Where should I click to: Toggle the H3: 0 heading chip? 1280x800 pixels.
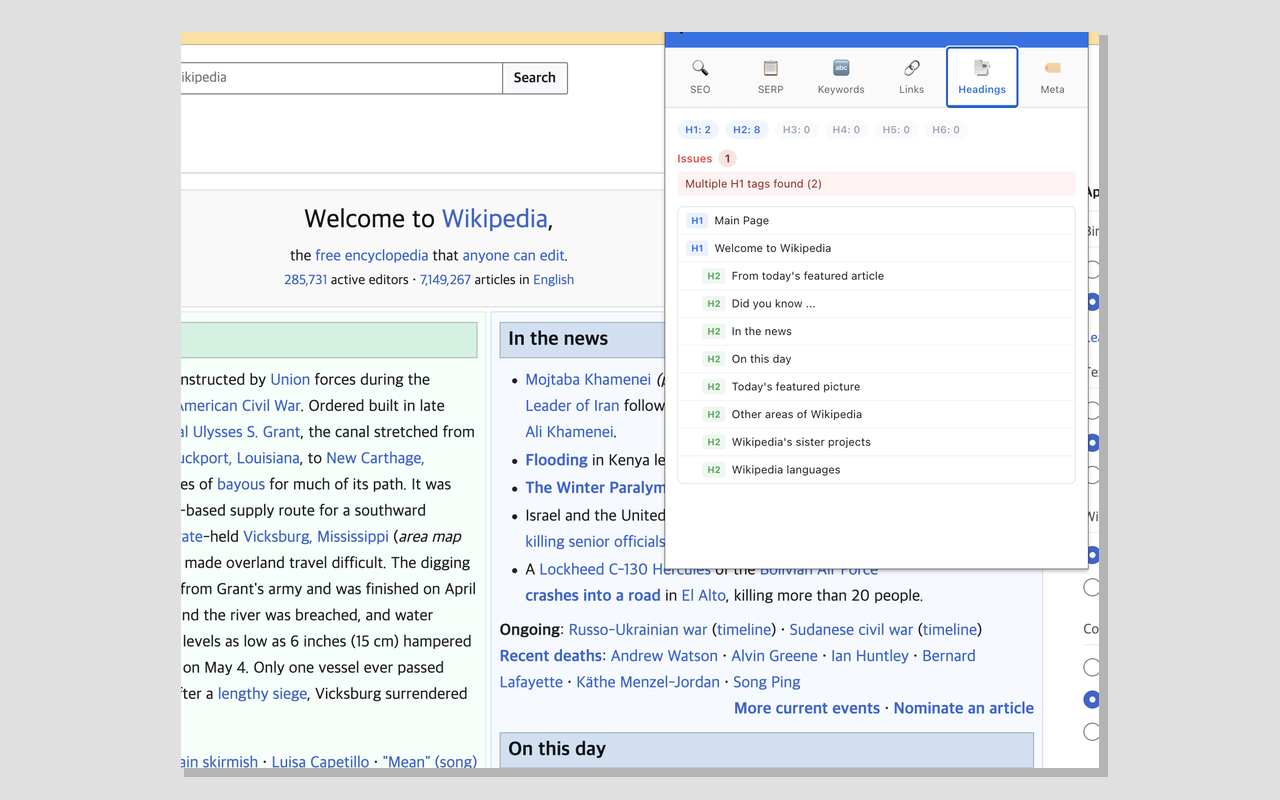pyautogui.click(x=796, y=129)
